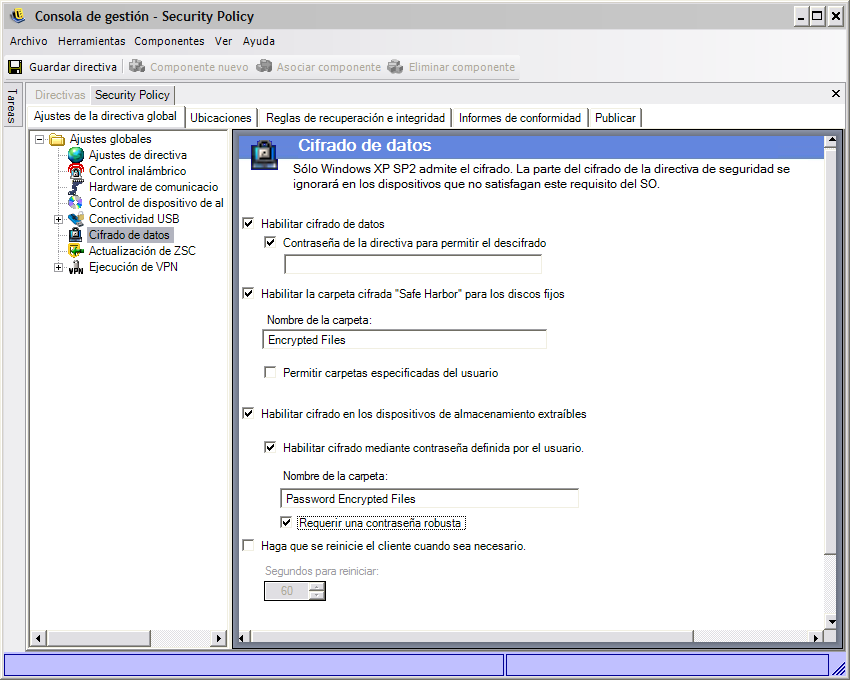Image resolution: width=850 pixels, height=680 pixels.
Task: Uncheck Habilitar cifrado de datos
Action: [248, 223]
